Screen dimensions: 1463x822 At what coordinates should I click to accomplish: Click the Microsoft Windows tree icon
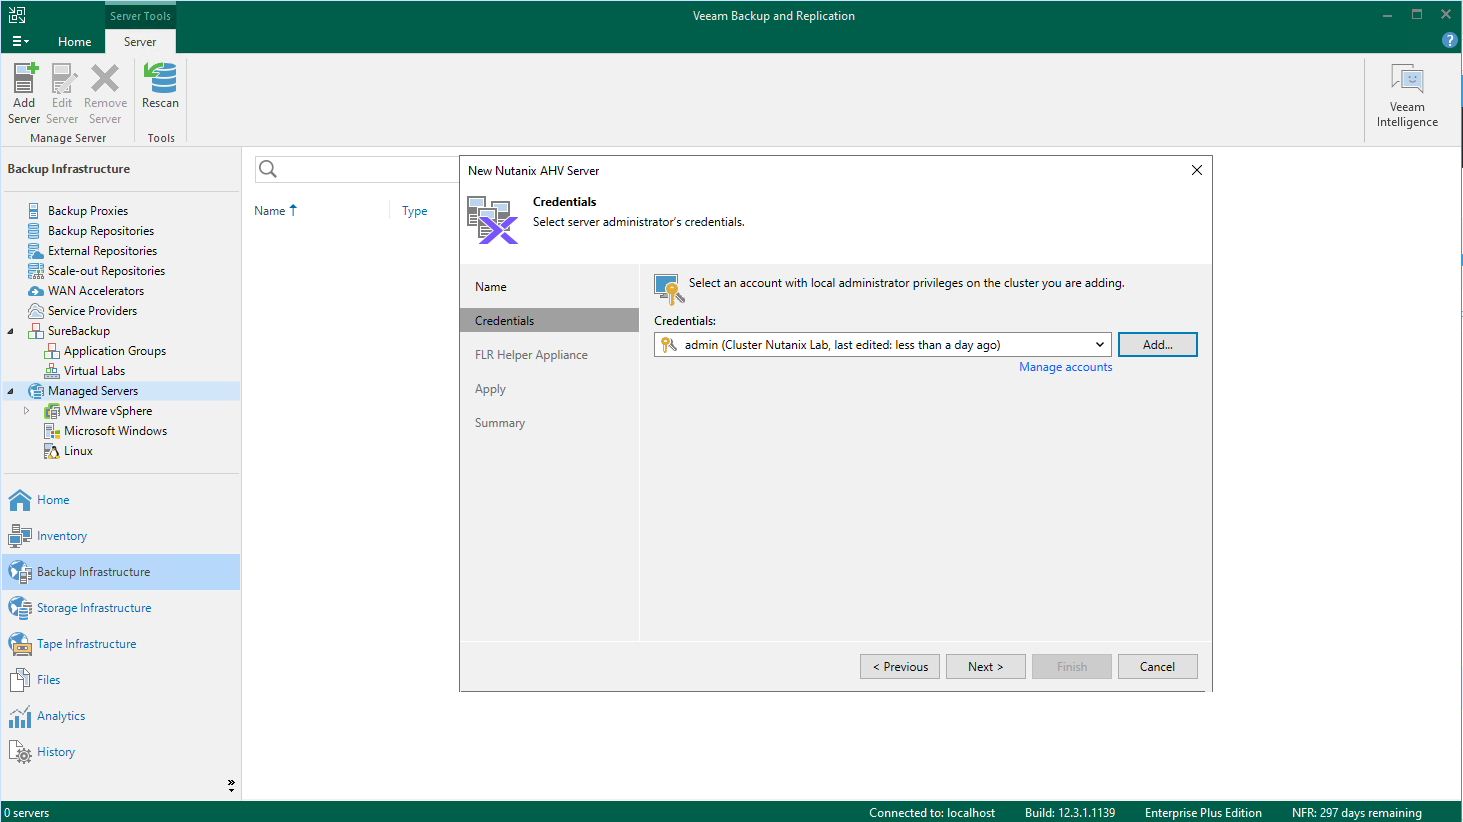[51, 431]
